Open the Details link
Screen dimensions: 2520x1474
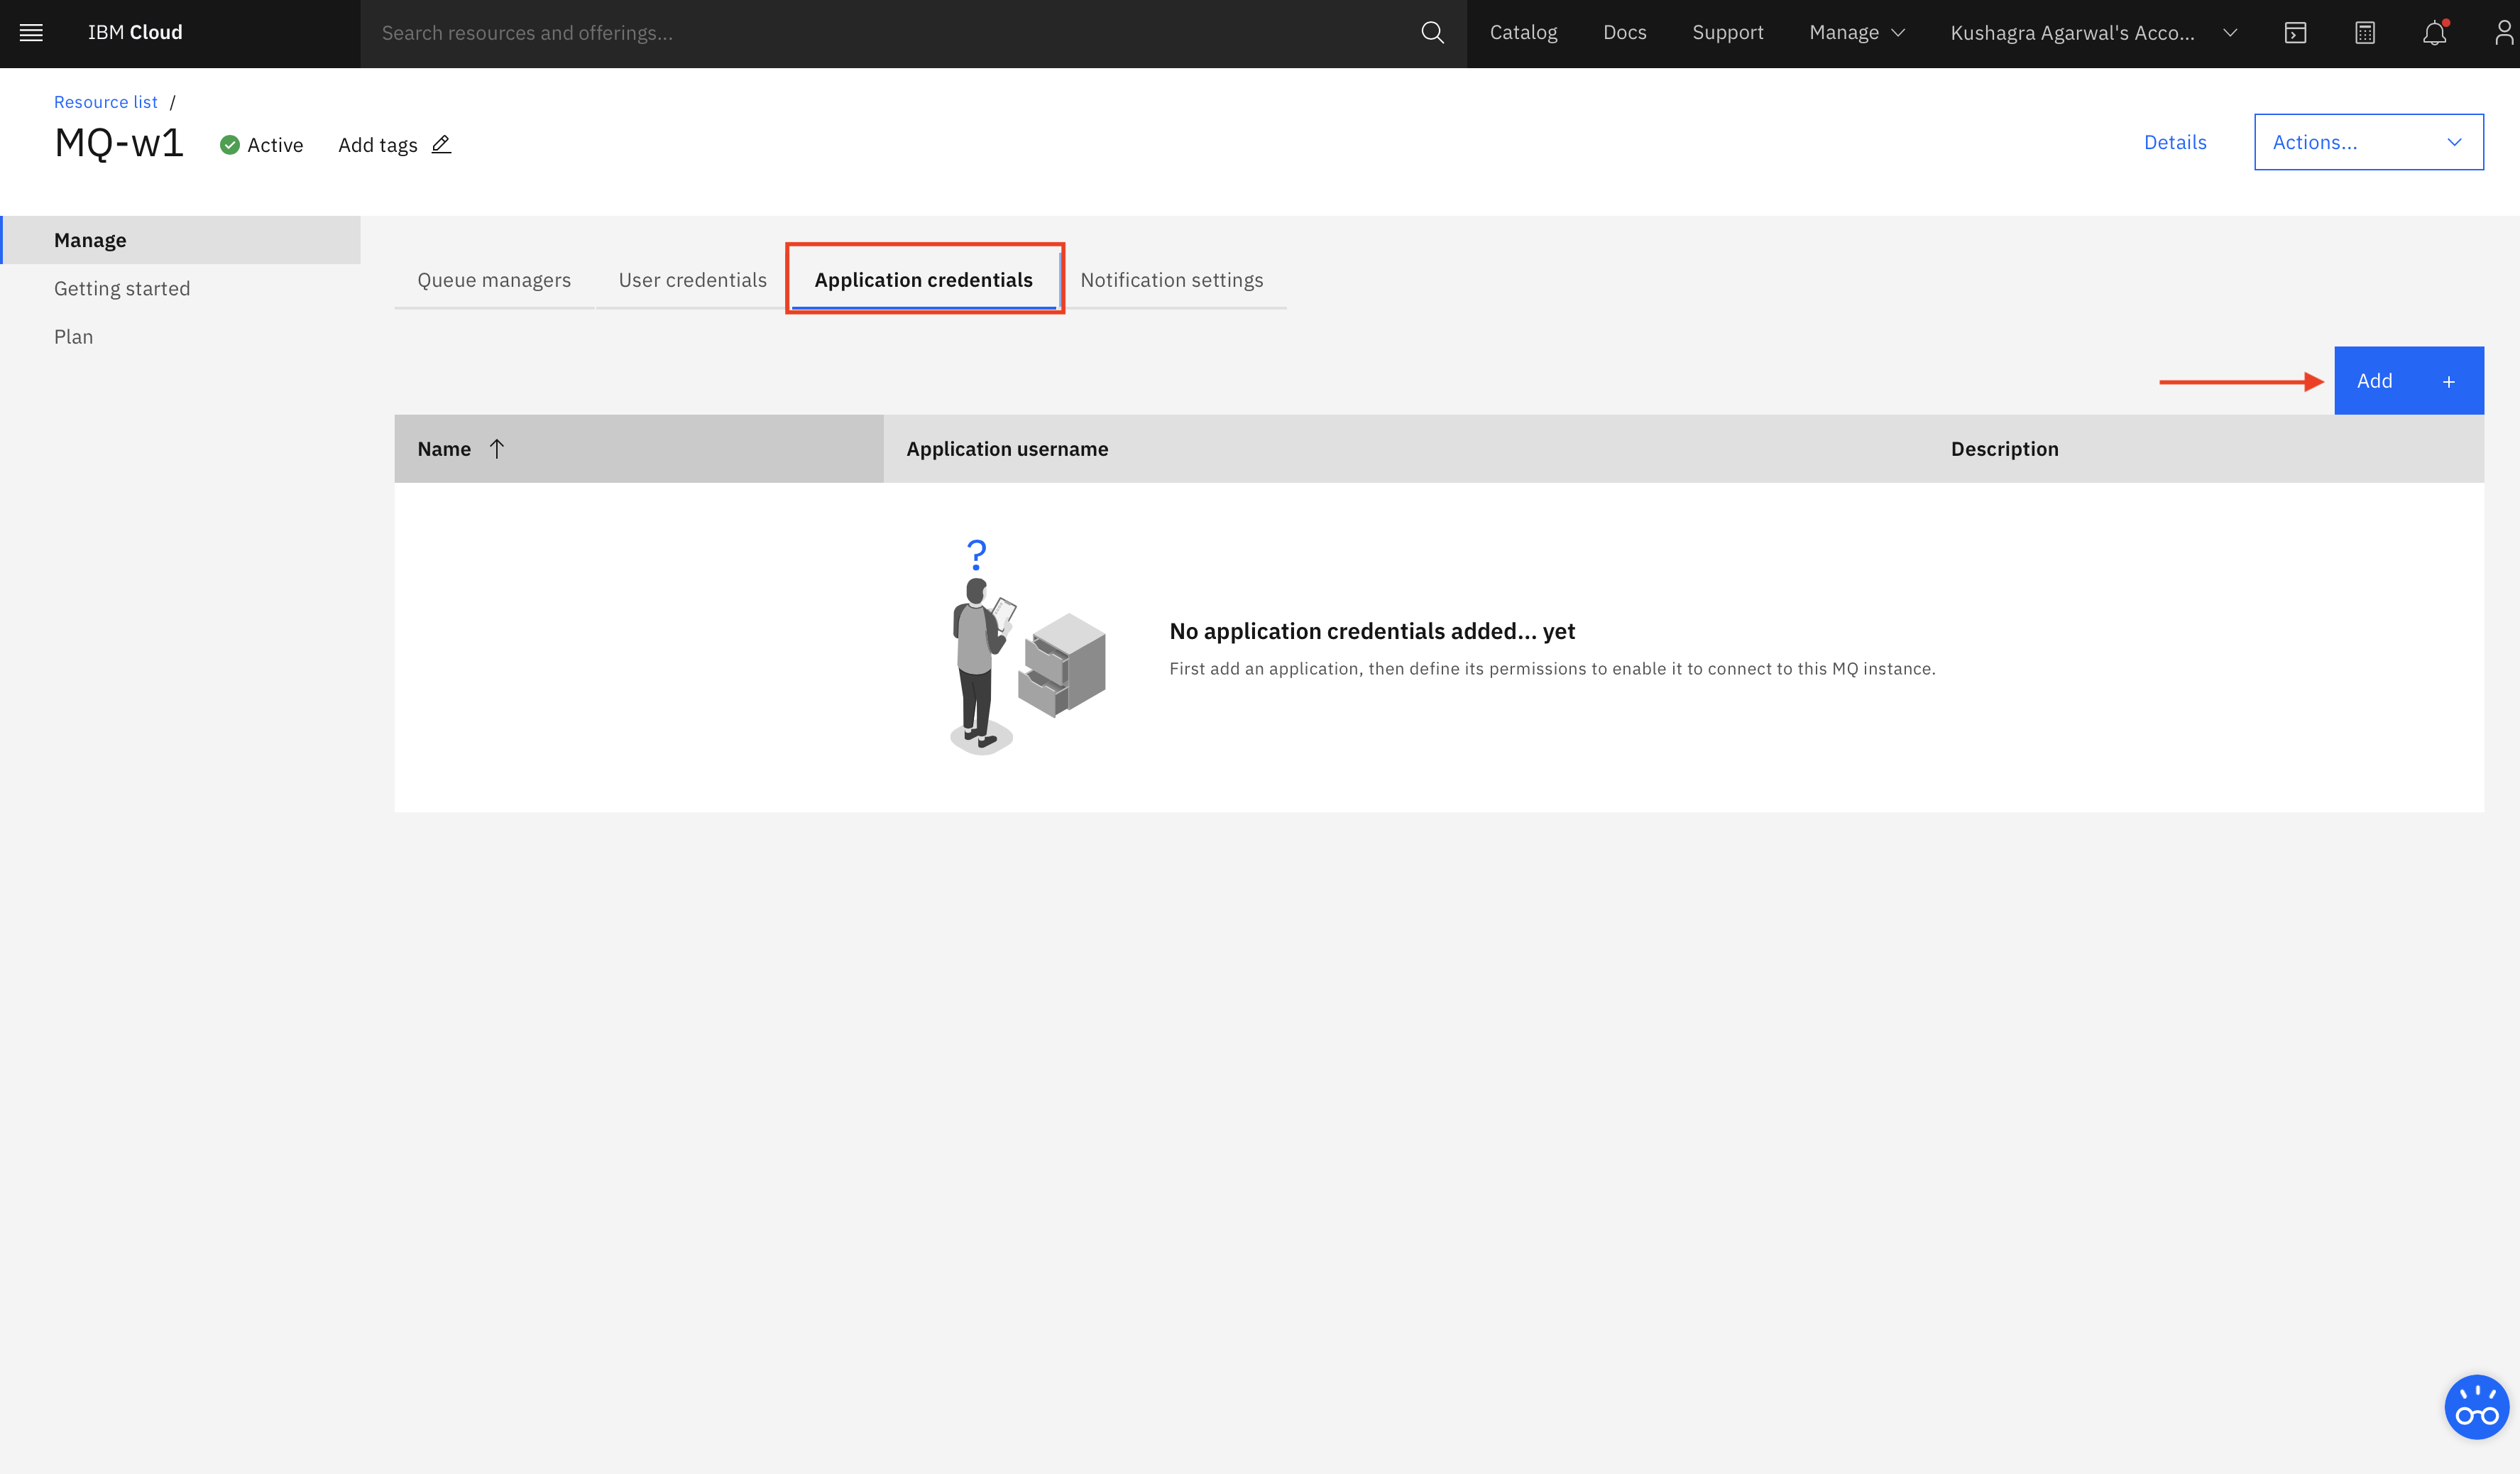click(x=2174, y=142)
